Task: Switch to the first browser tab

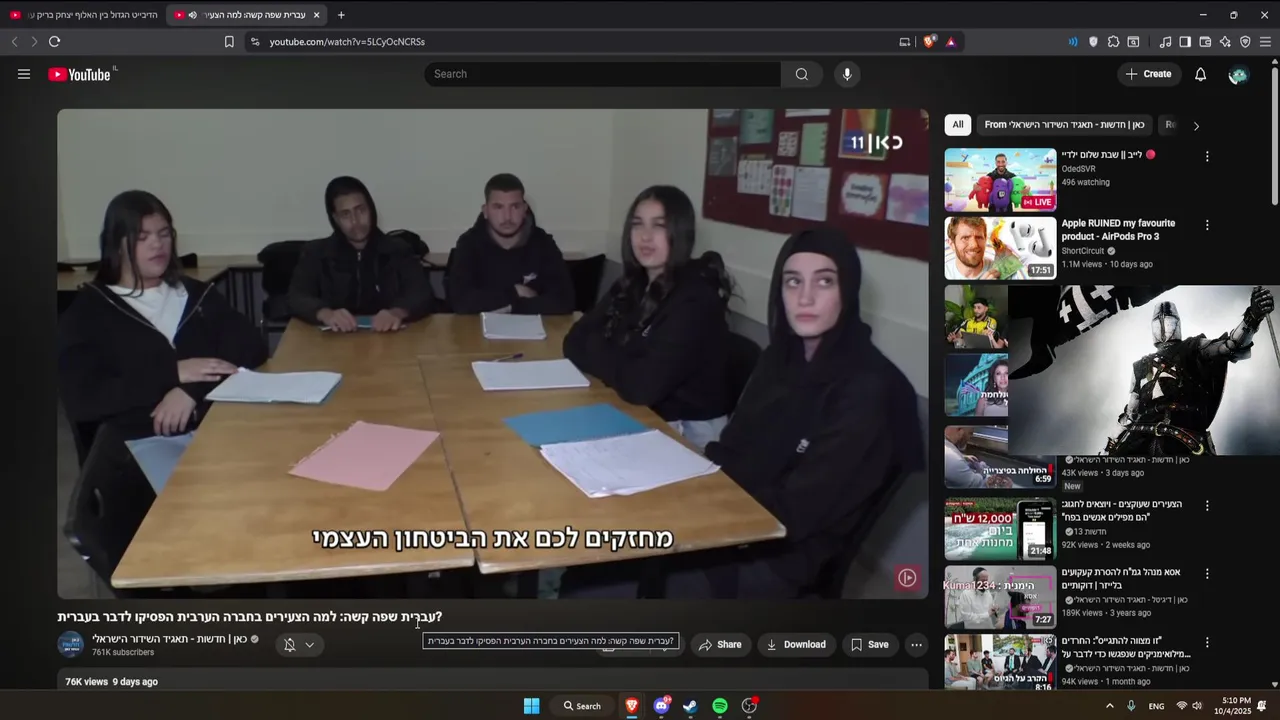Action: pyautogui.click(x=83, y=15)
